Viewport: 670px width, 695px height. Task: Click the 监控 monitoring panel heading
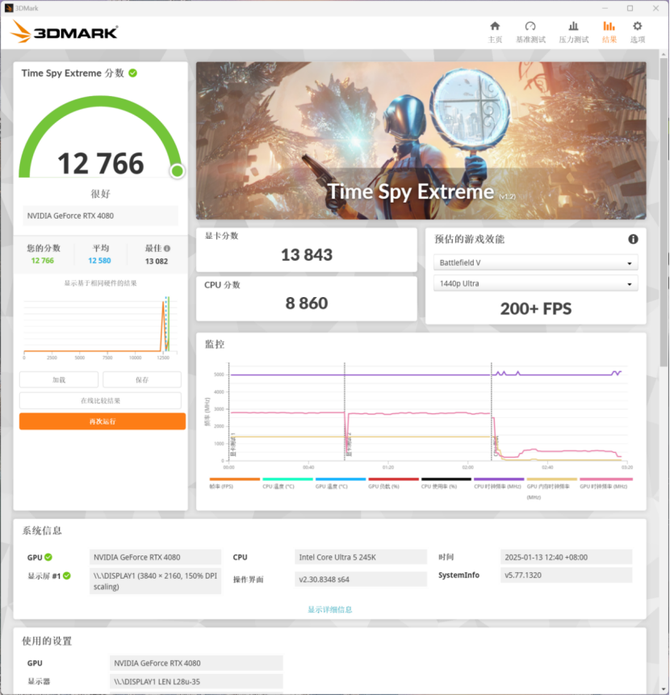[x=214, y=344]
